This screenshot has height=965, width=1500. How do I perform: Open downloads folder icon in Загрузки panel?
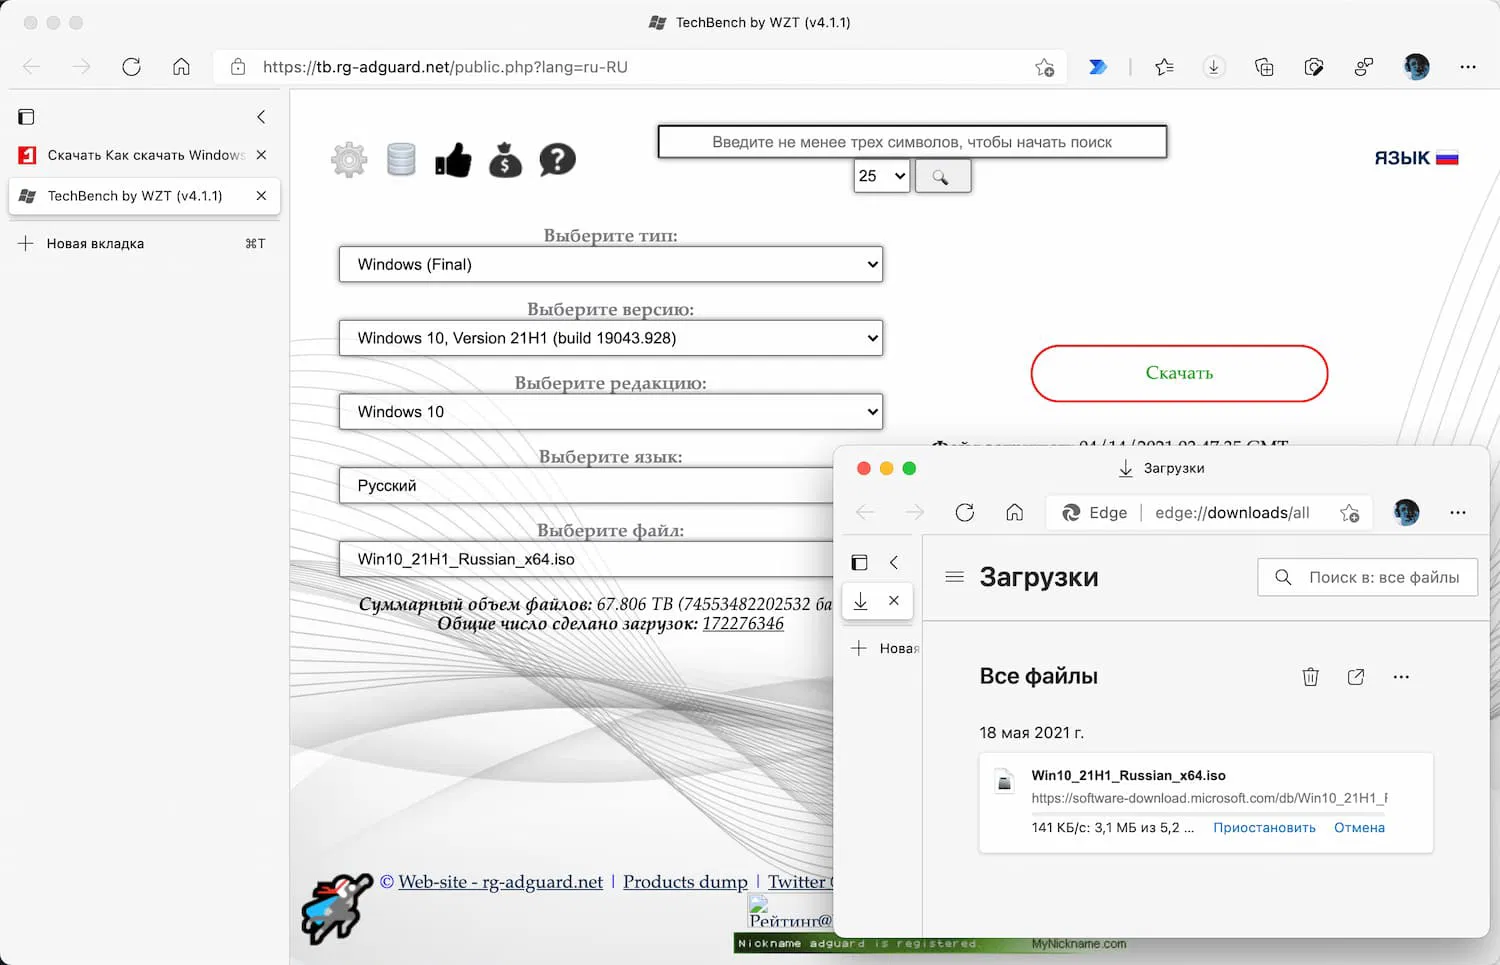coord(1356,676)
